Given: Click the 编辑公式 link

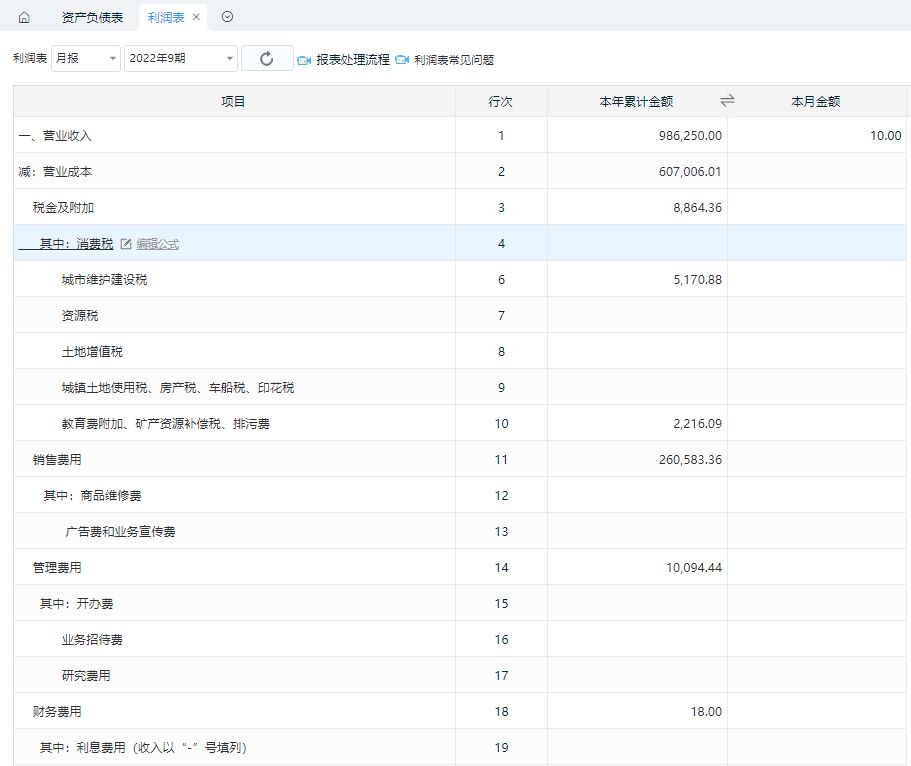Looking at the screenshot, I should 157,244.
